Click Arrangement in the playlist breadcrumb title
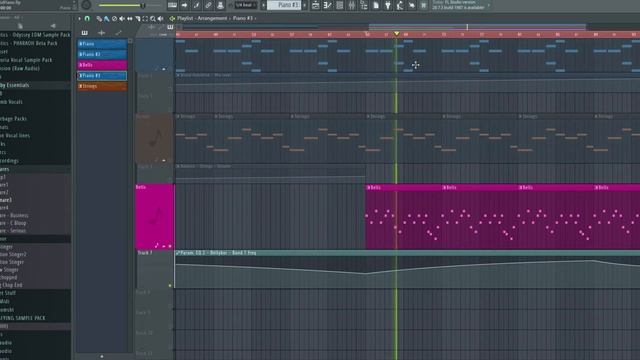This screenshot has width=640, height=360. pos(212,18)
